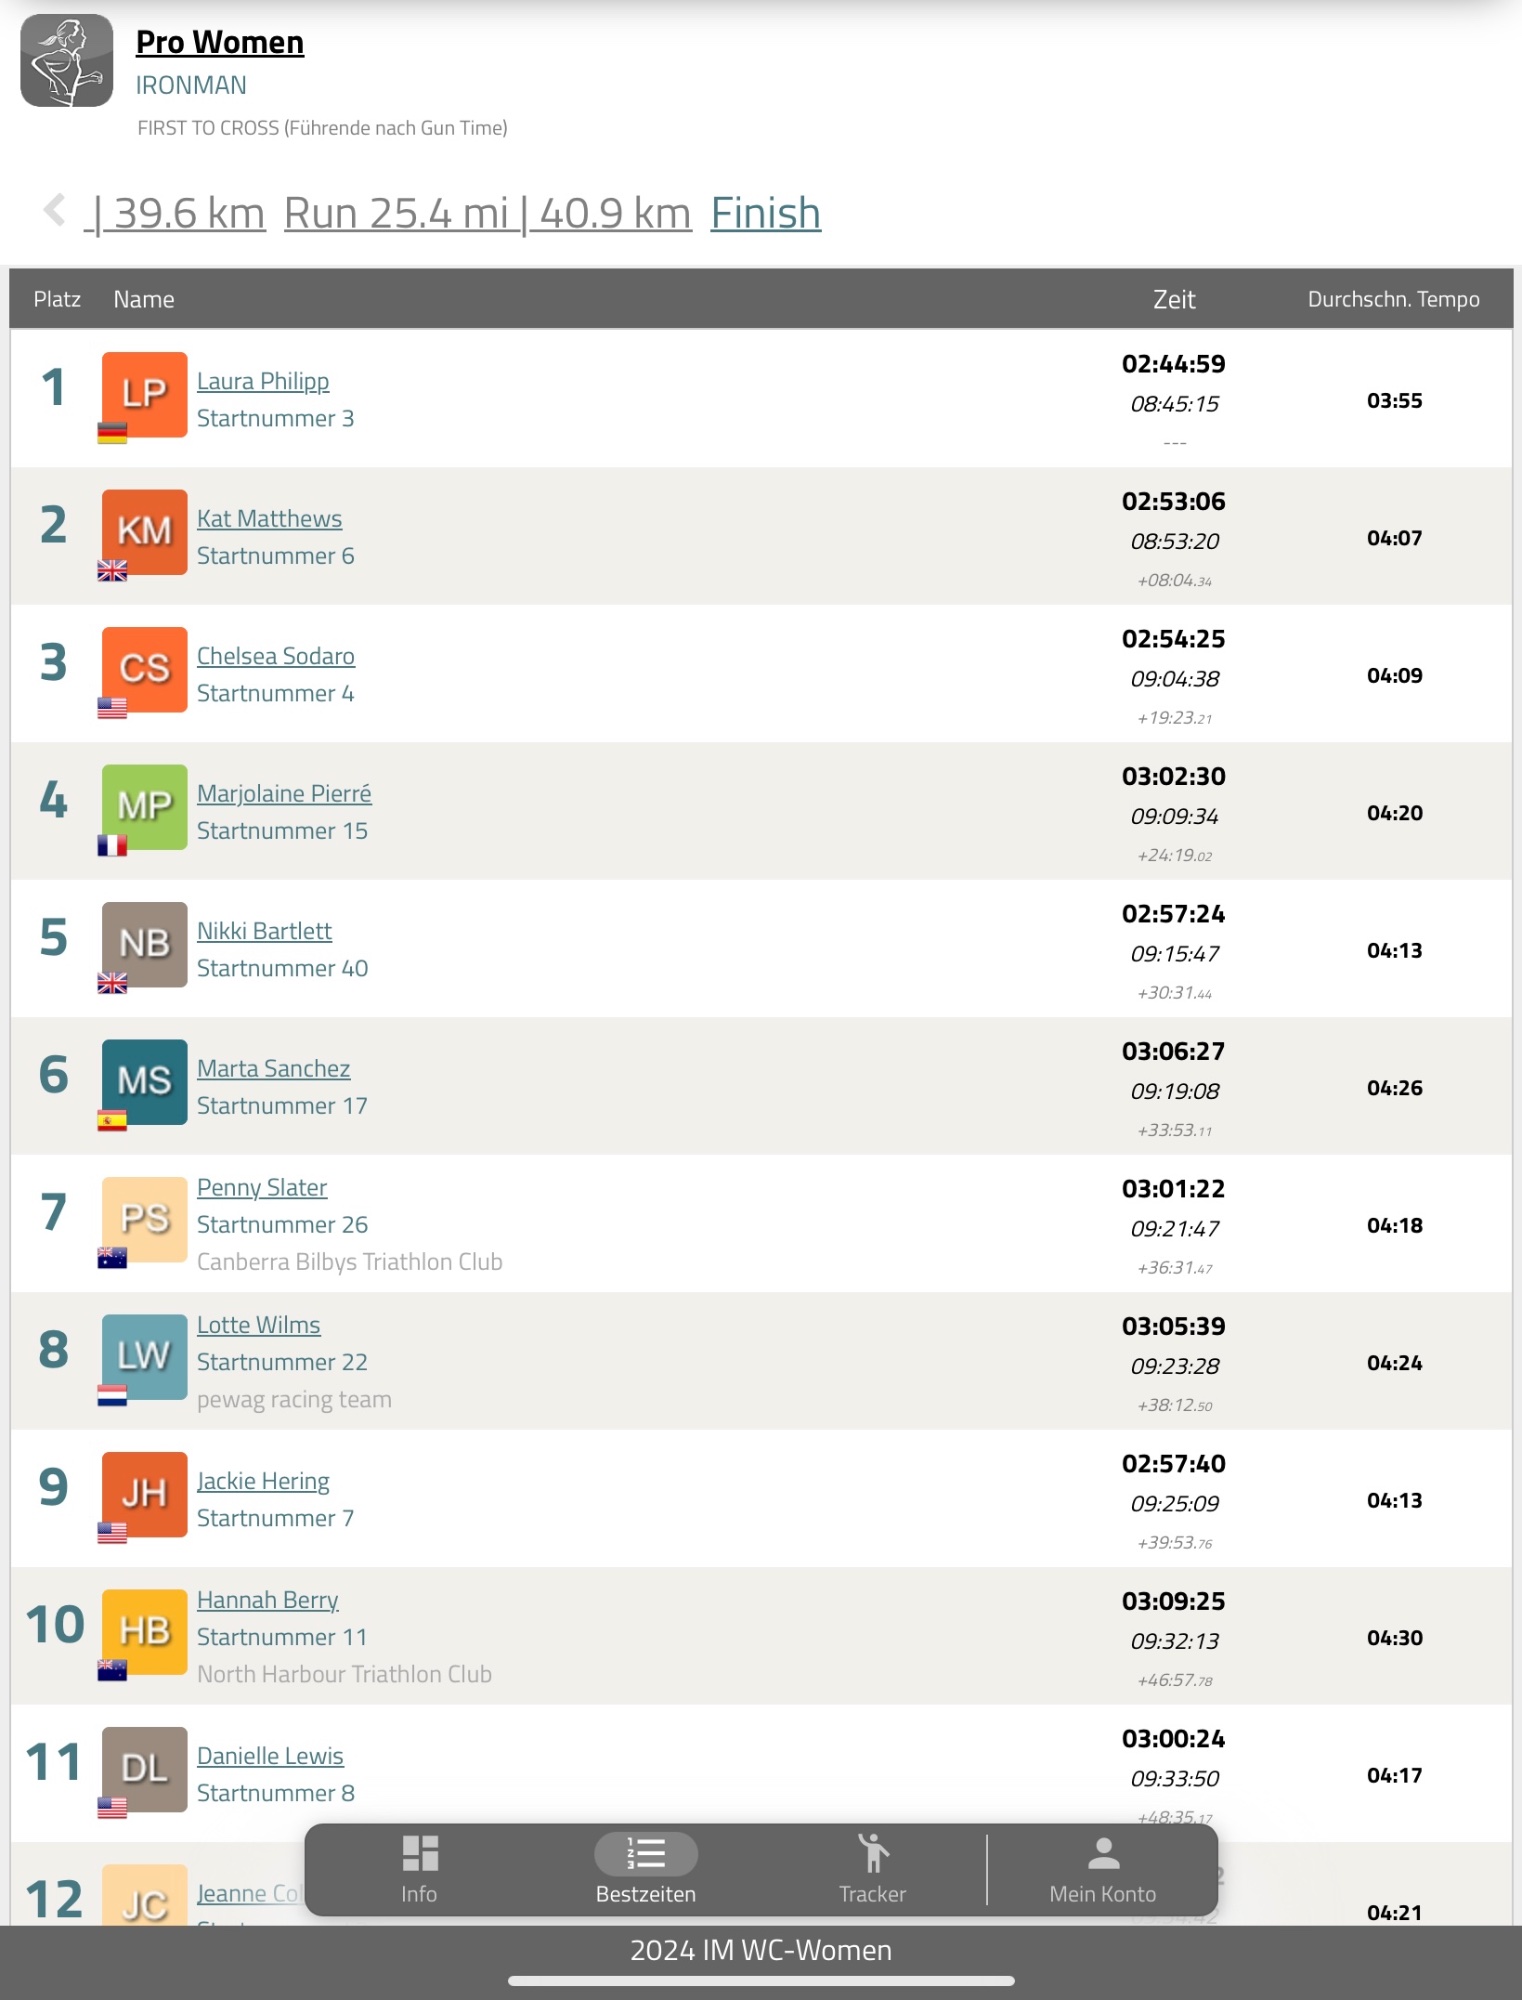Image resolution: width=1522 pixels, height=2000 pixels.
Task: Open Marjolaine Pierré's athlete link
Action: [x=284, y=794]
